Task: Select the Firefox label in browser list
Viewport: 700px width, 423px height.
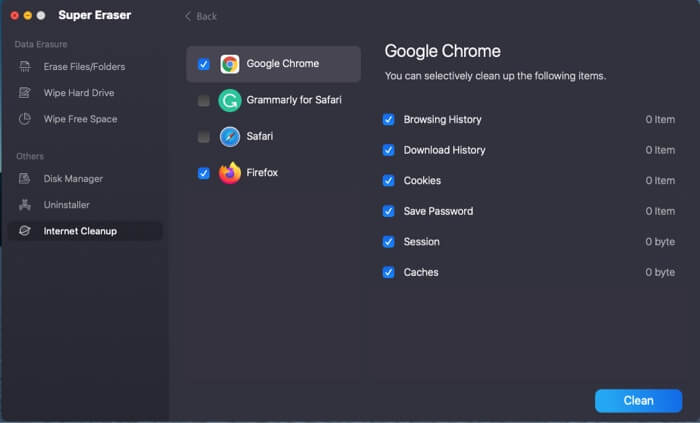Action: pyautogui.click(x=262, y=172)
